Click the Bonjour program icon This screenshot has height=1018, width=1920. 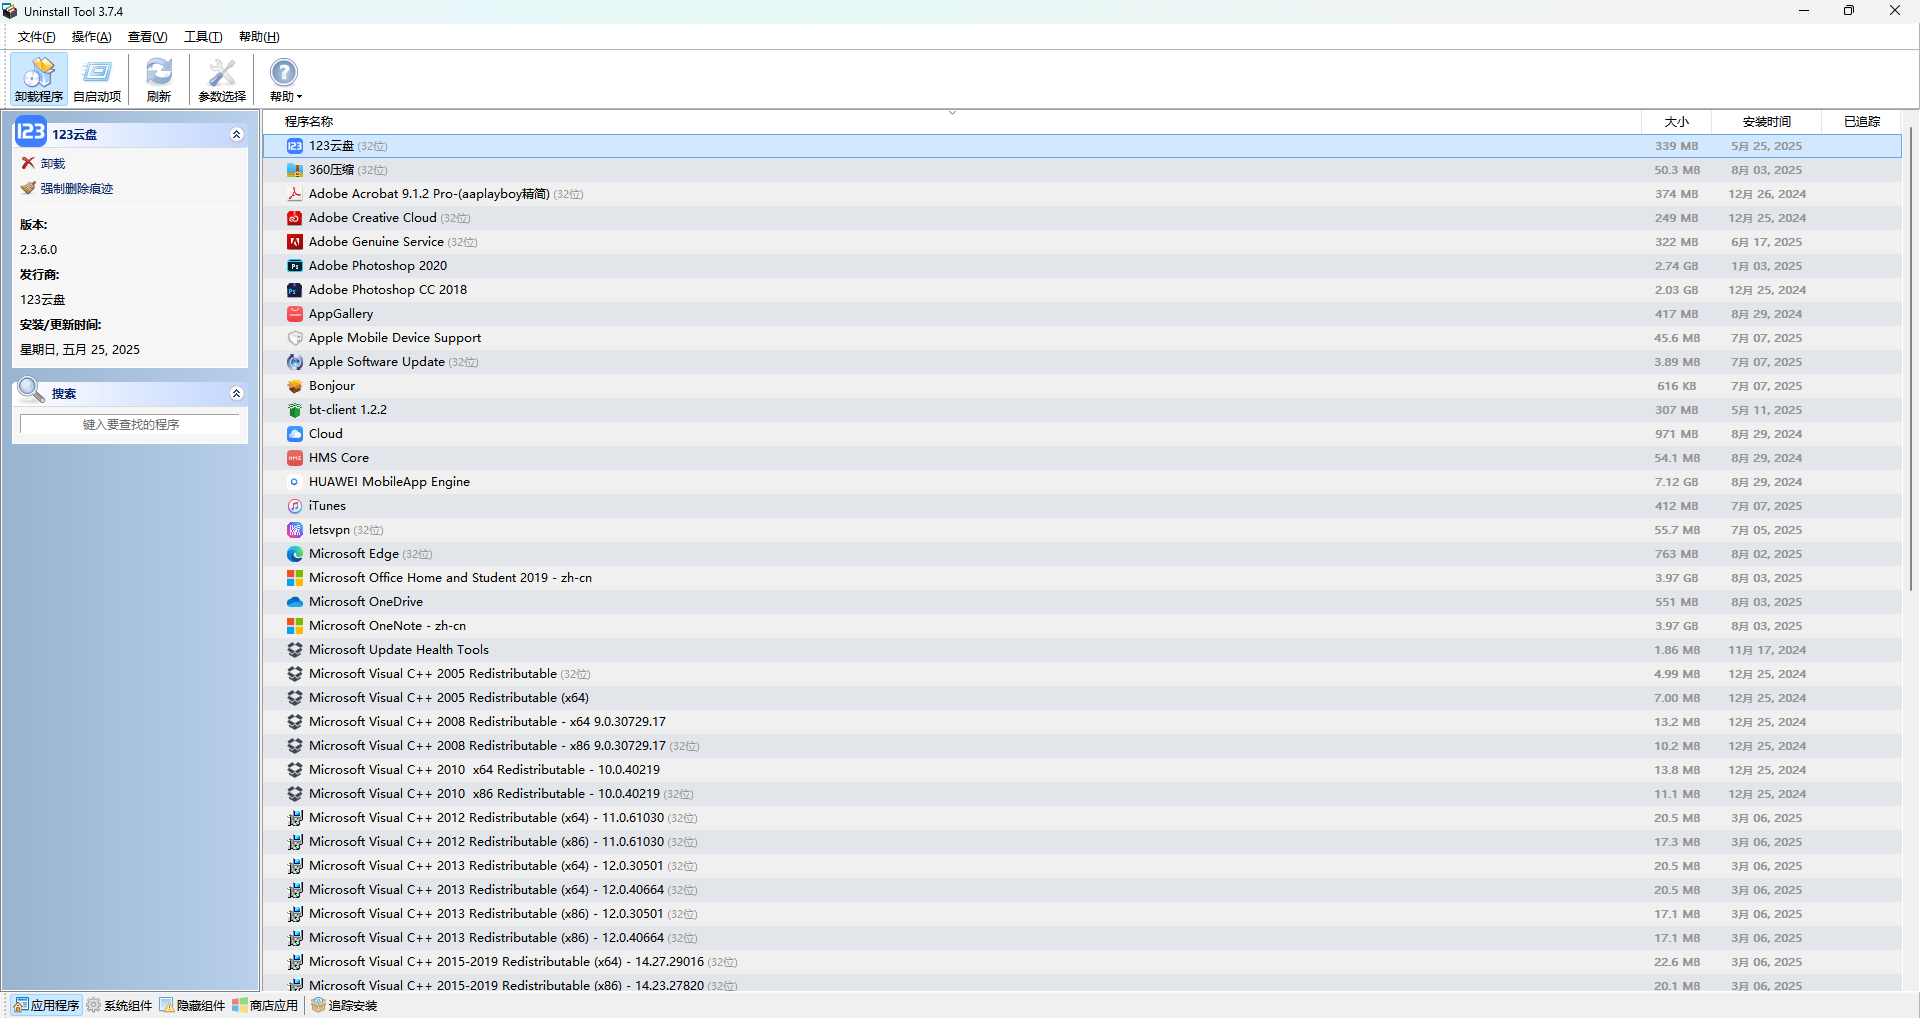point(295,386)
